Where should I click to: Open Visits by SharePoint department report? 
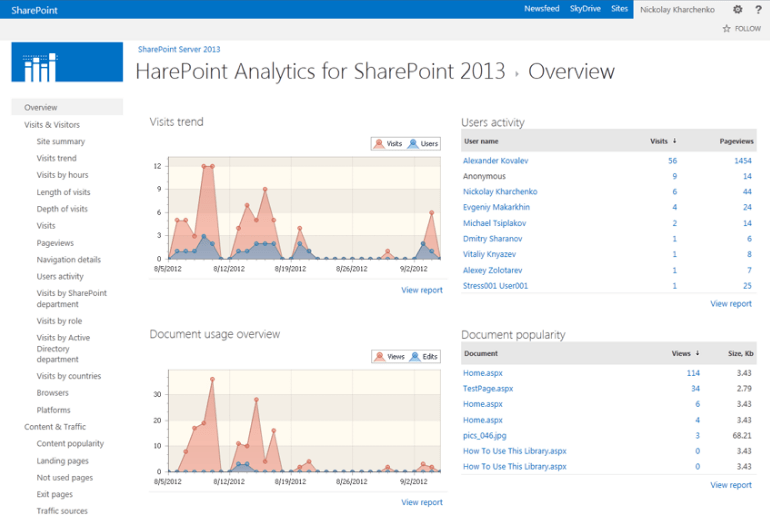[x=71, y=299]
